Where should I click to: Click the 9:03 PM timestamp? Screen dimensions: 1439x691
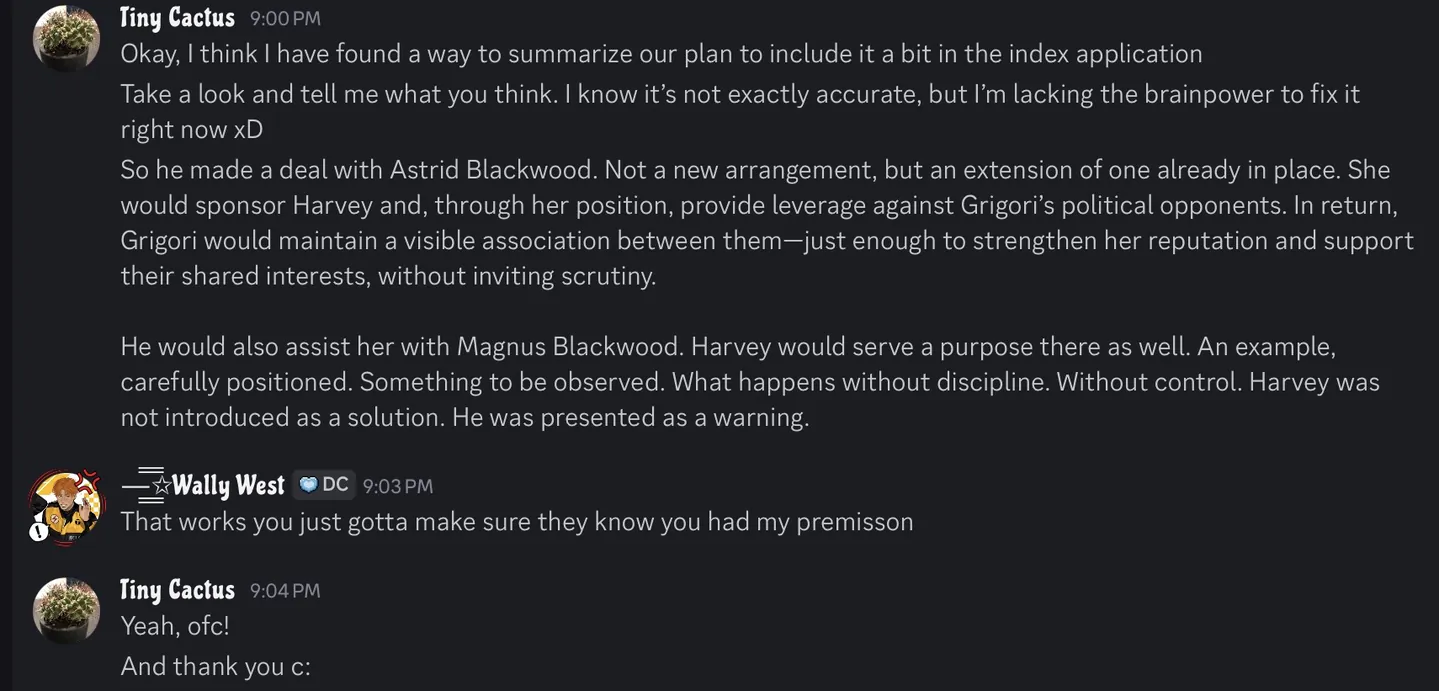pos(397,487)
